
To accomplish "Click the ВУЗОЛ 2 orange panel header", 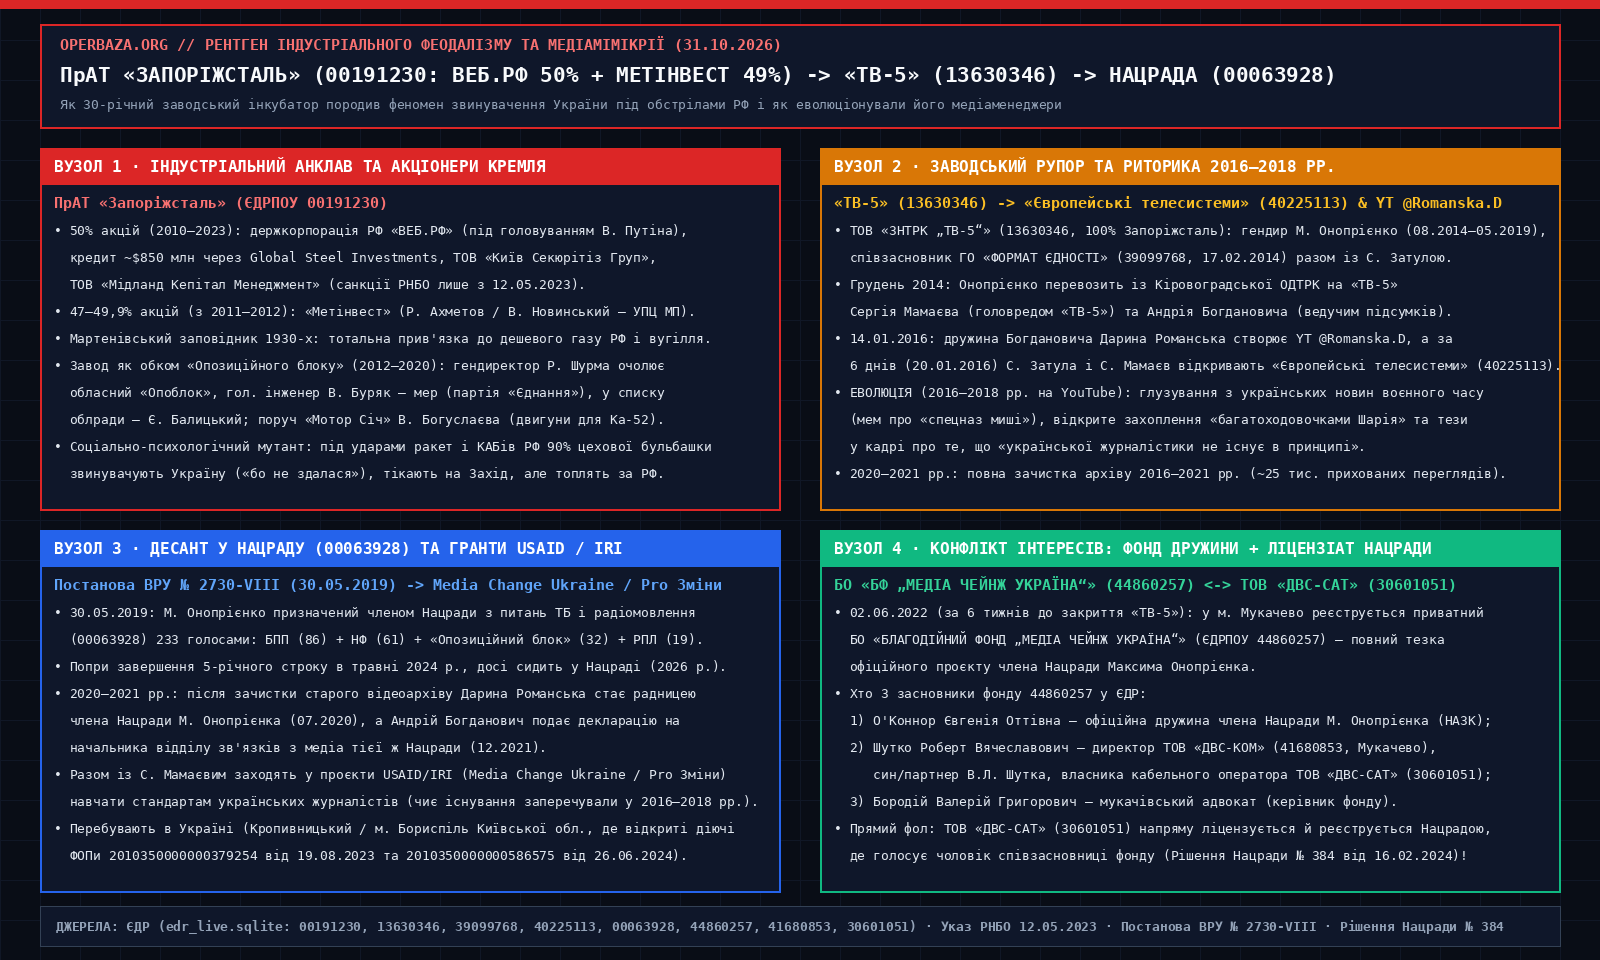I will (x=1190, y=167).
